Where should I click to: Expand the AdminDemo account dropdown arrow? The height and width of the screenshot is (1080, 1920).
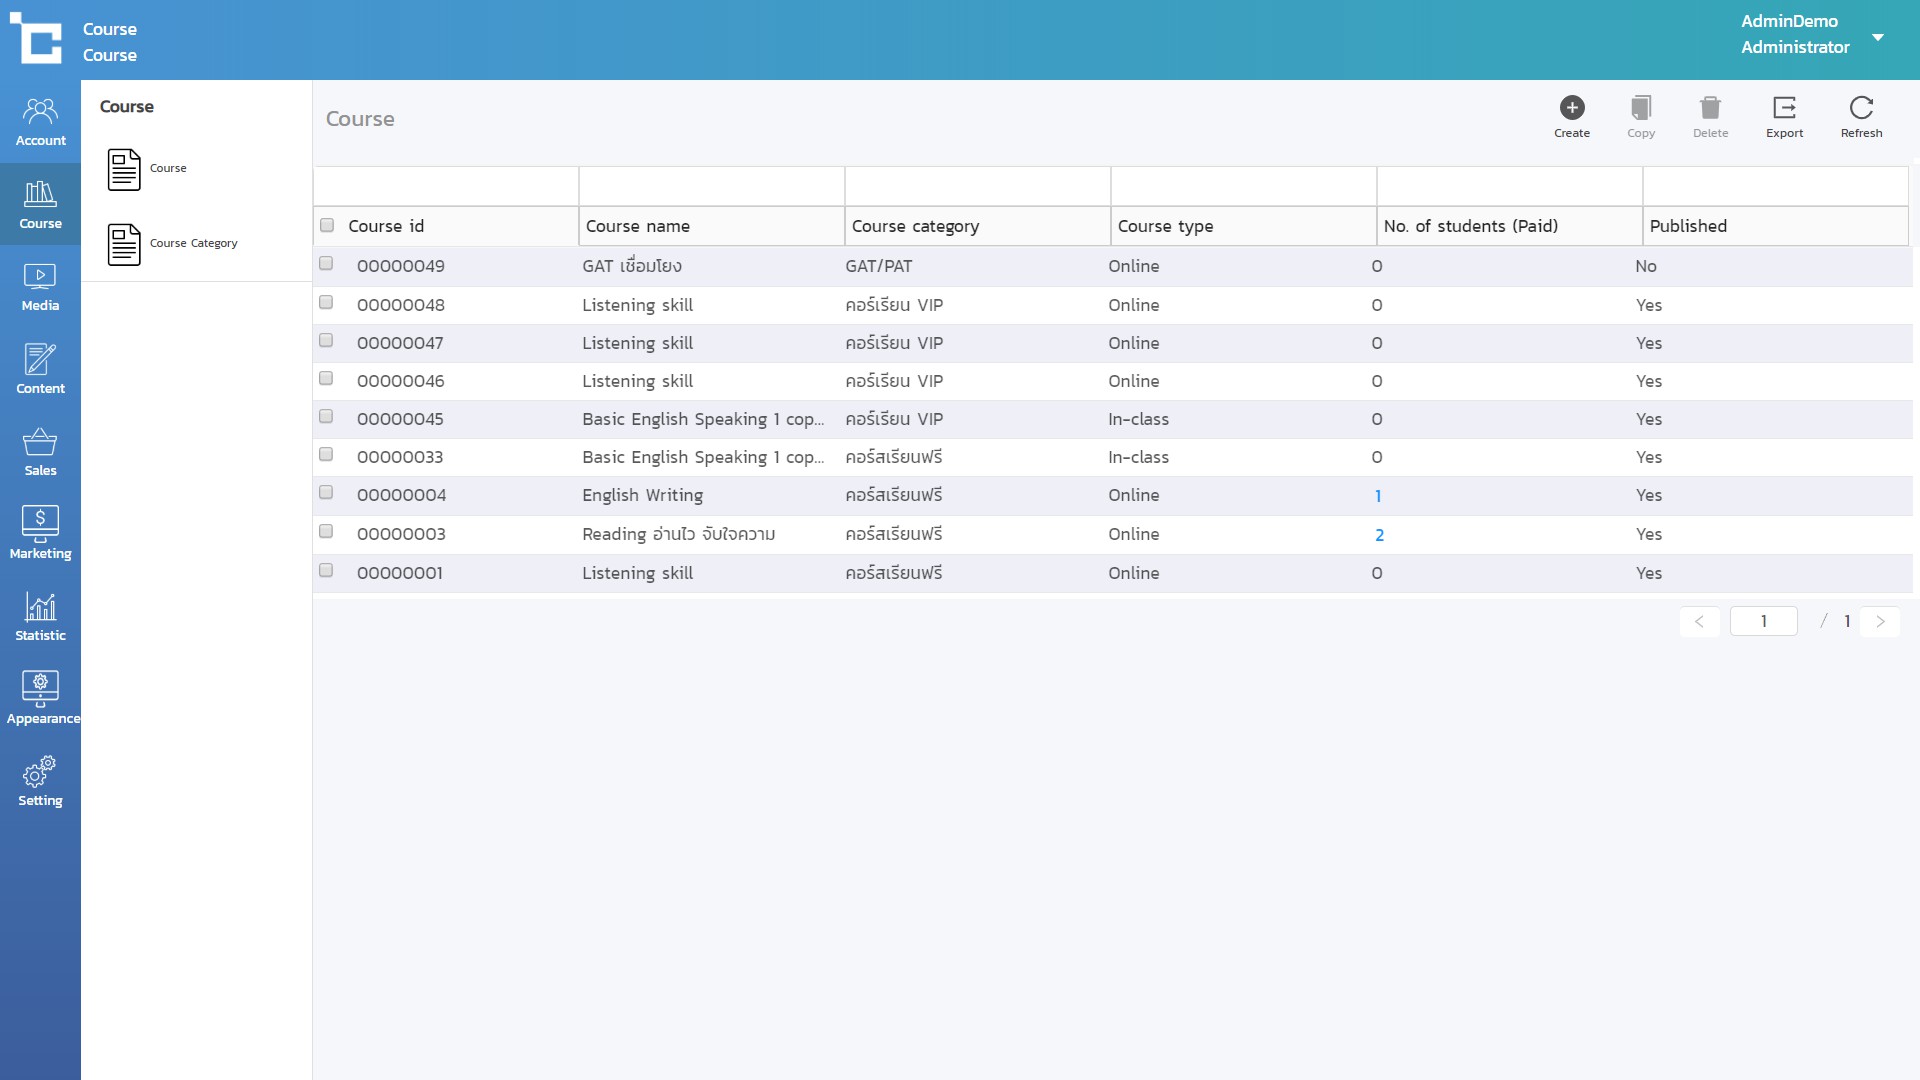click(x=1878, y=37)
